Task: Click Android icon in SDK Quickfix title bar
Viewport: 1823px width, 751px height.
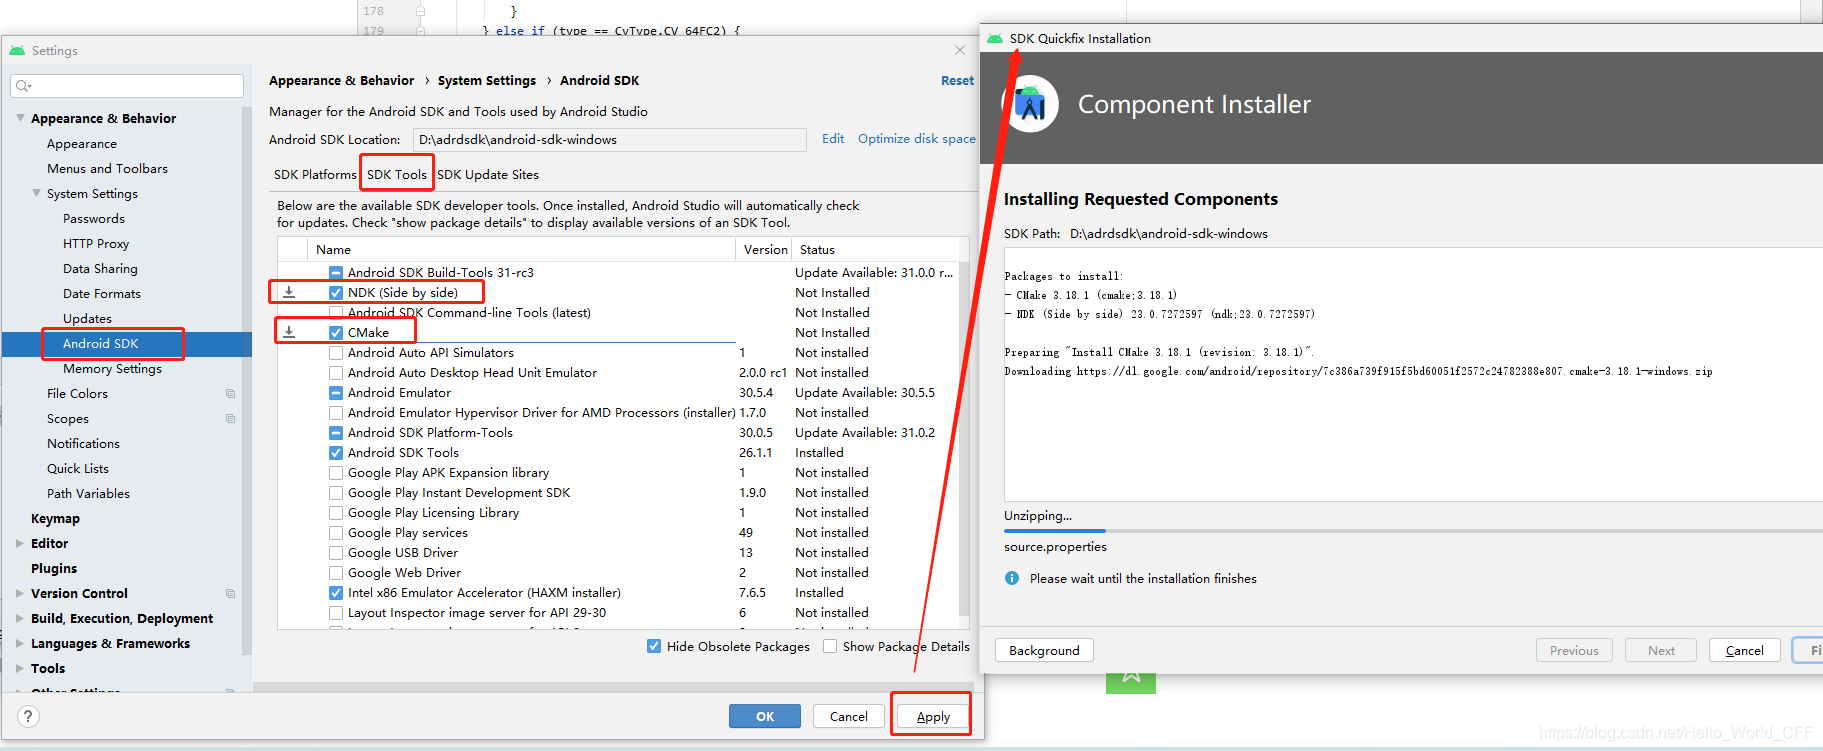Action: pos(995,39)
